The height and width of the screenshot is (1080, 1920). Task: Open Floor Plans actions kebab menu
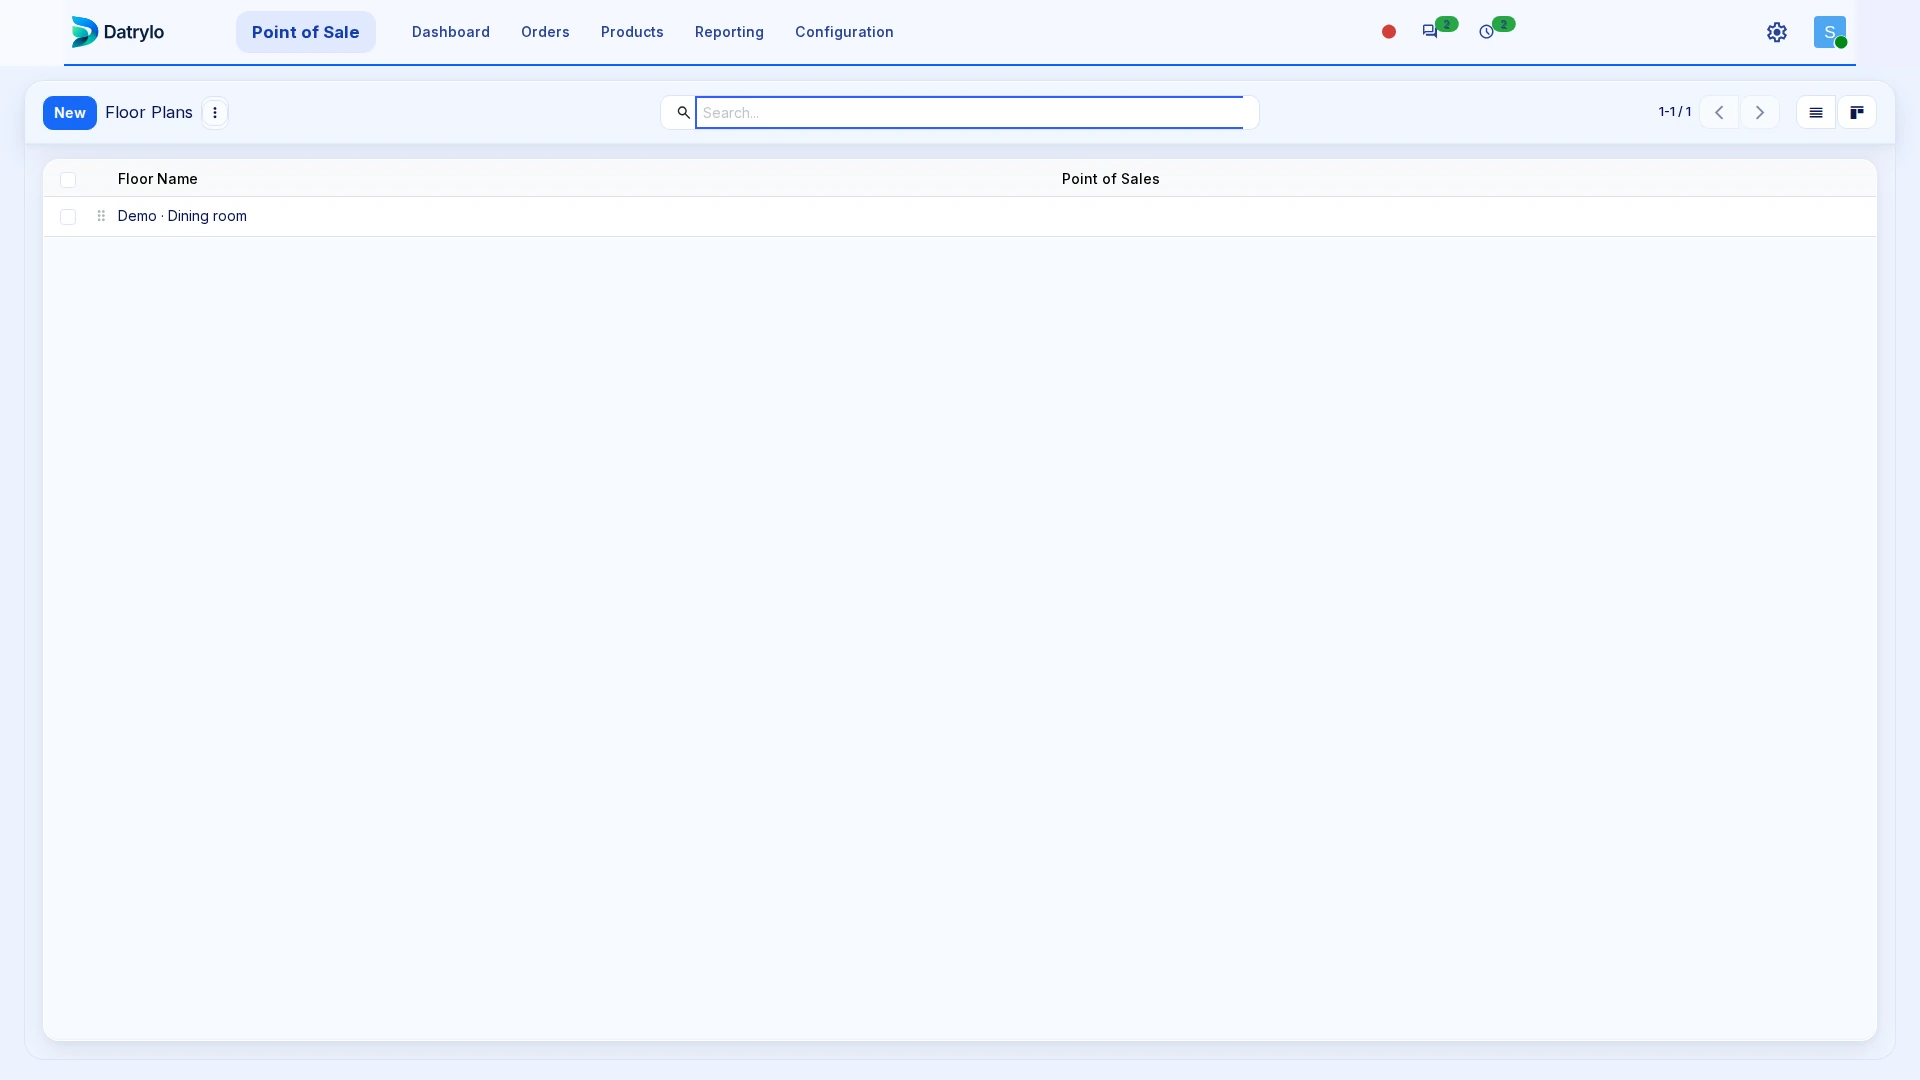[215, 113]
